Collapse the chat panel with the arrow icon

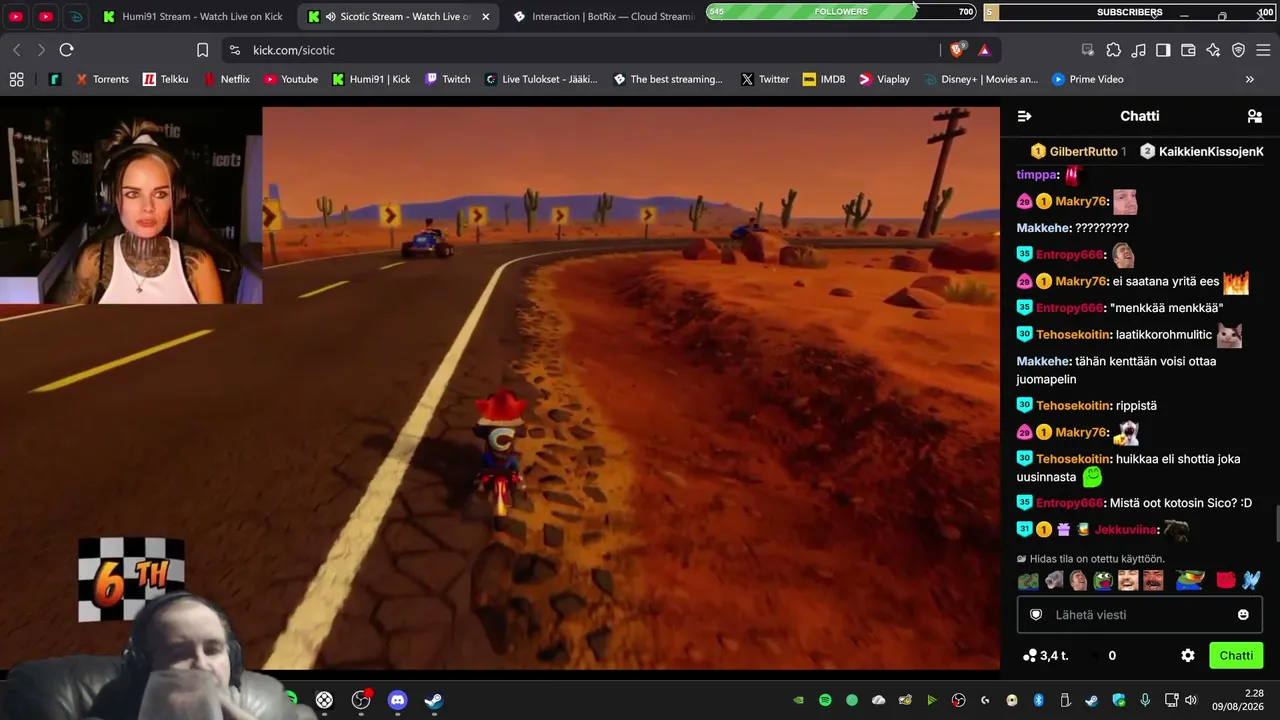click(1024, 116)
